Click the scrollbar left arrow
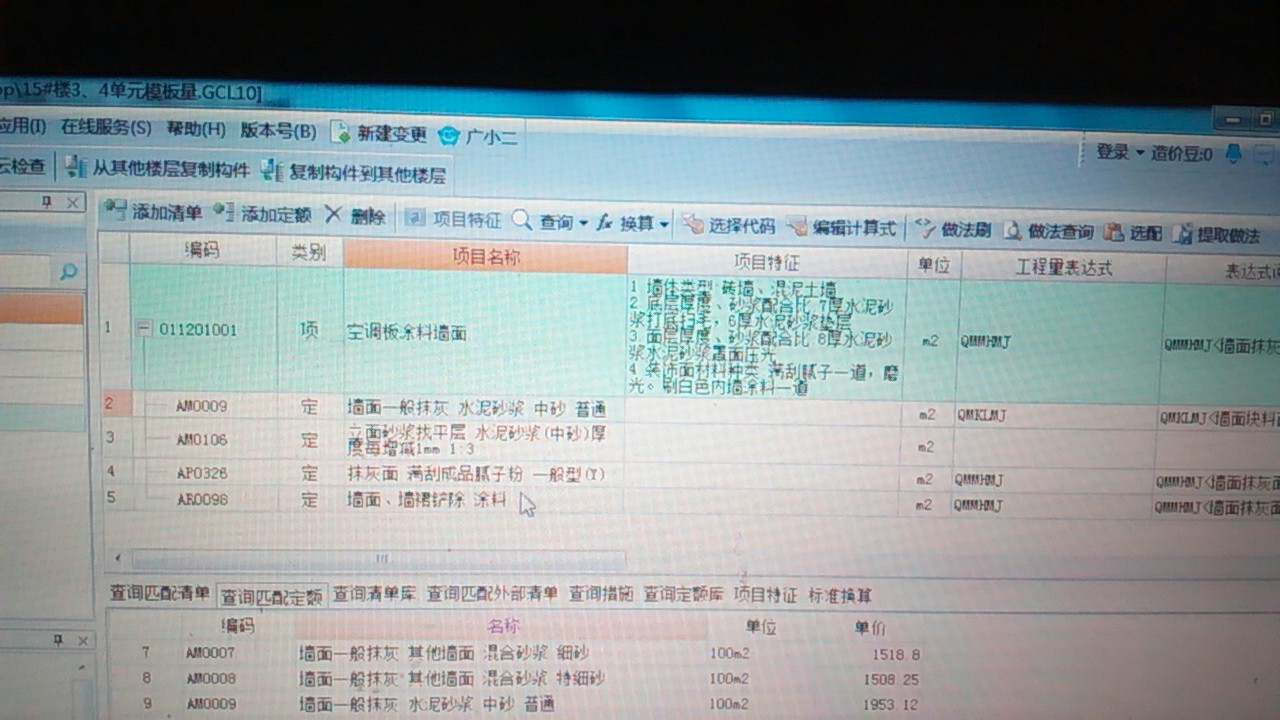 click(117, 557)
